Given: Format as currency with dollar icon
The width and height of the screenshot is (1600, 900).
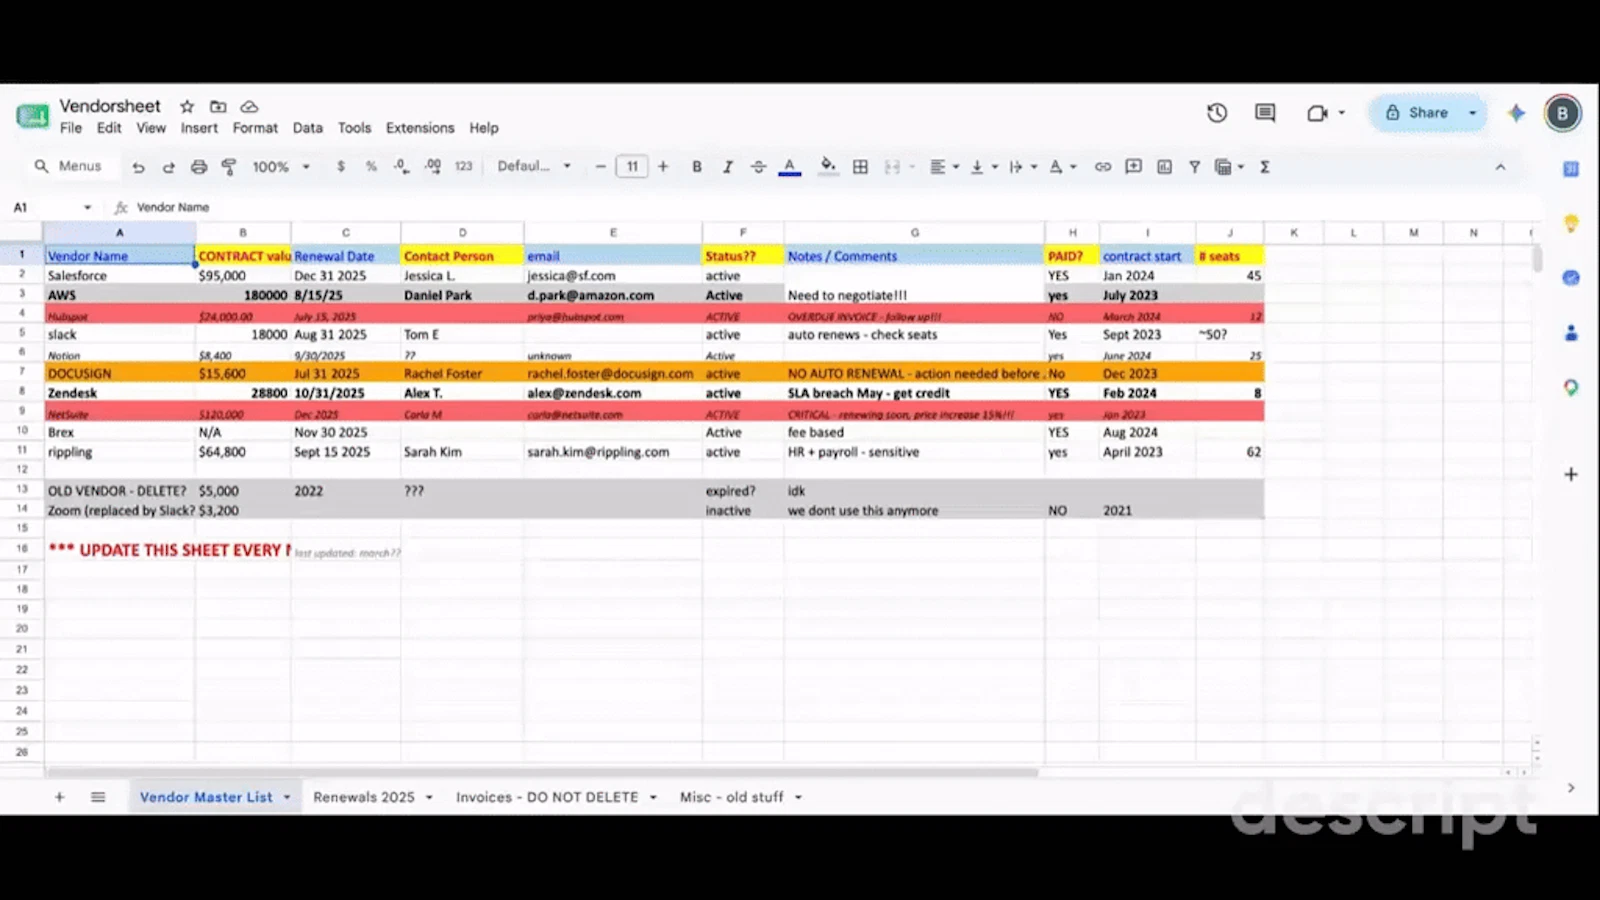Looking at the screenshot, I should point(341,167).
